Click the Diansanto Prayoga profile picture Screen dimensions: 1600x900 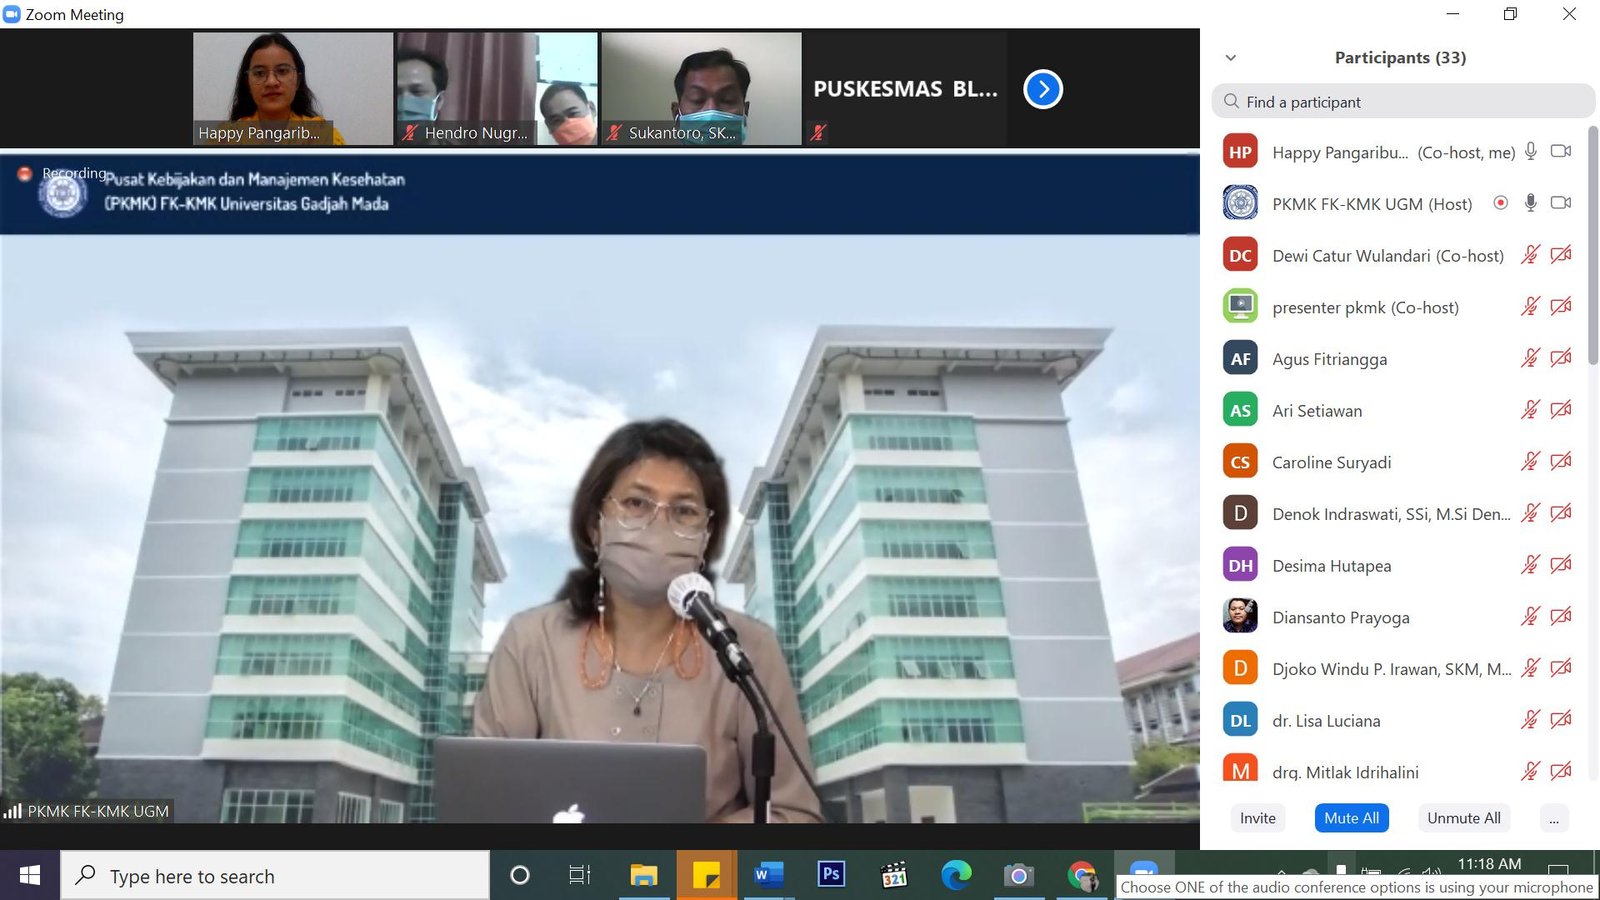point(1240,616)
